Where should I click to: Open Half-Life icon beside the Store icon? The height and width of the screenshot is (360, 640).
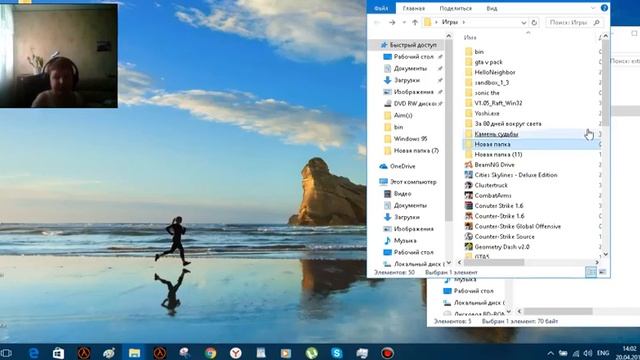[x=84, y=353]
